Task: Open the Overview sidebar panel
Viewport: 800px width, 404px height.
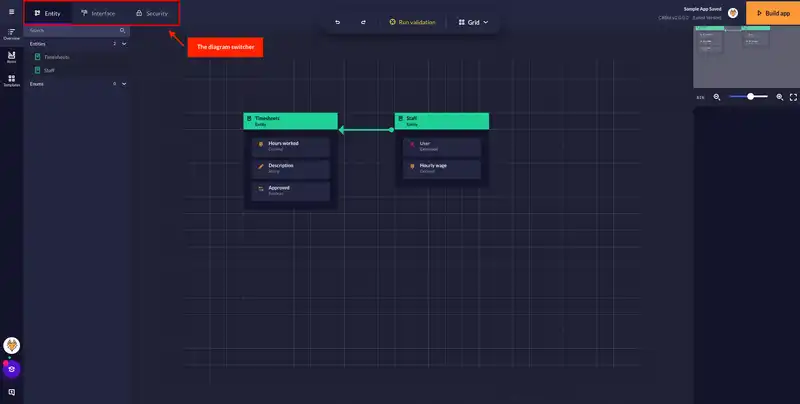Action: [11, 35]
